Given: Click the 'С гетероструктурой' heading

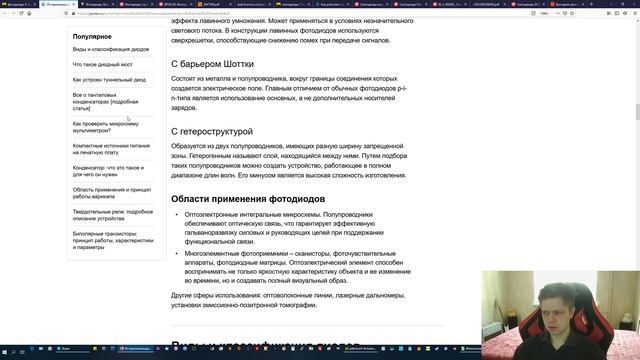Looking at the screenshot, I should pyautogui.click(x=212, y=131).
